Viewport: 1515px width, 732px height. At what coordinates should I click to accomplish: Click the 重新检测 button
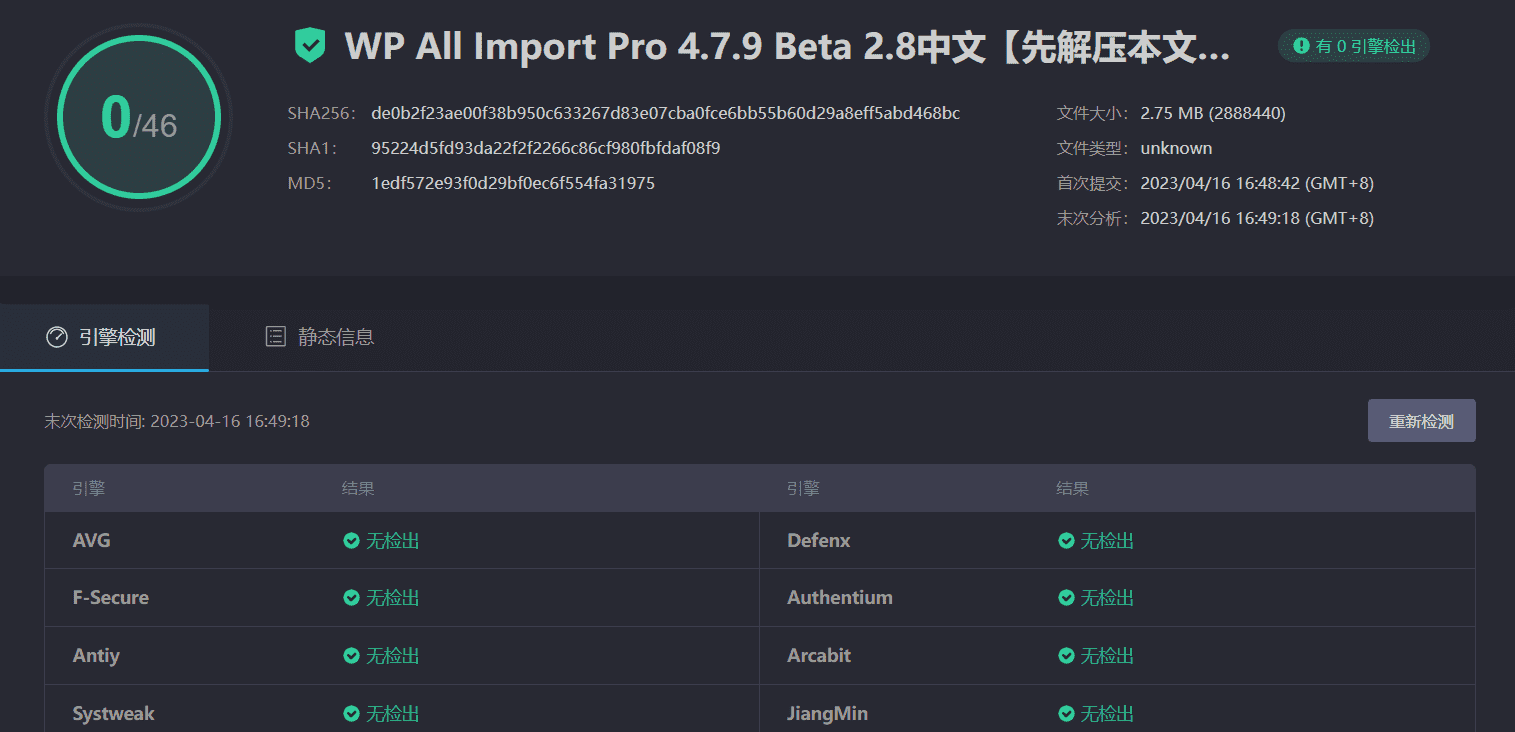1421,421
